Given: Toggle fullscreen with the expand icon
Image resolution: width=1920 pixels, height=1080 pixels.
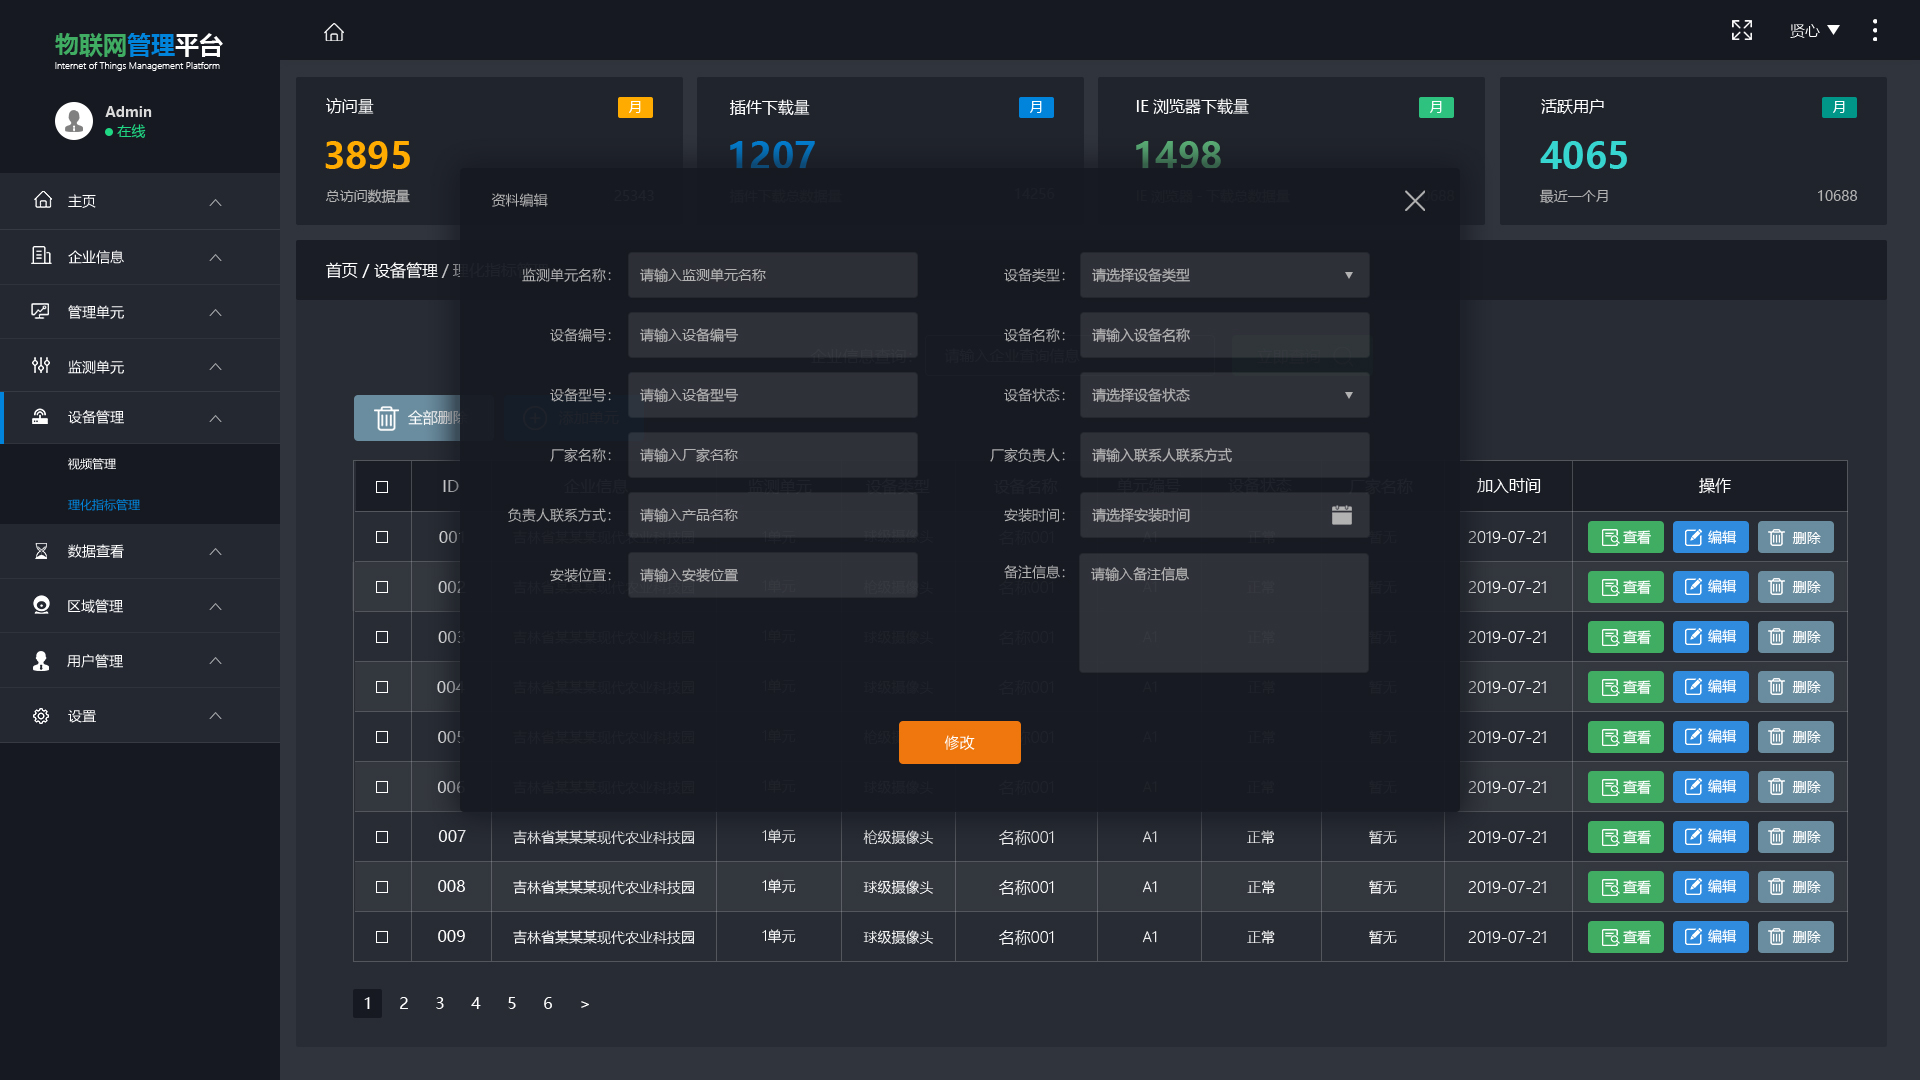Looking at the screenshot, I should [x=1742, y=30].
